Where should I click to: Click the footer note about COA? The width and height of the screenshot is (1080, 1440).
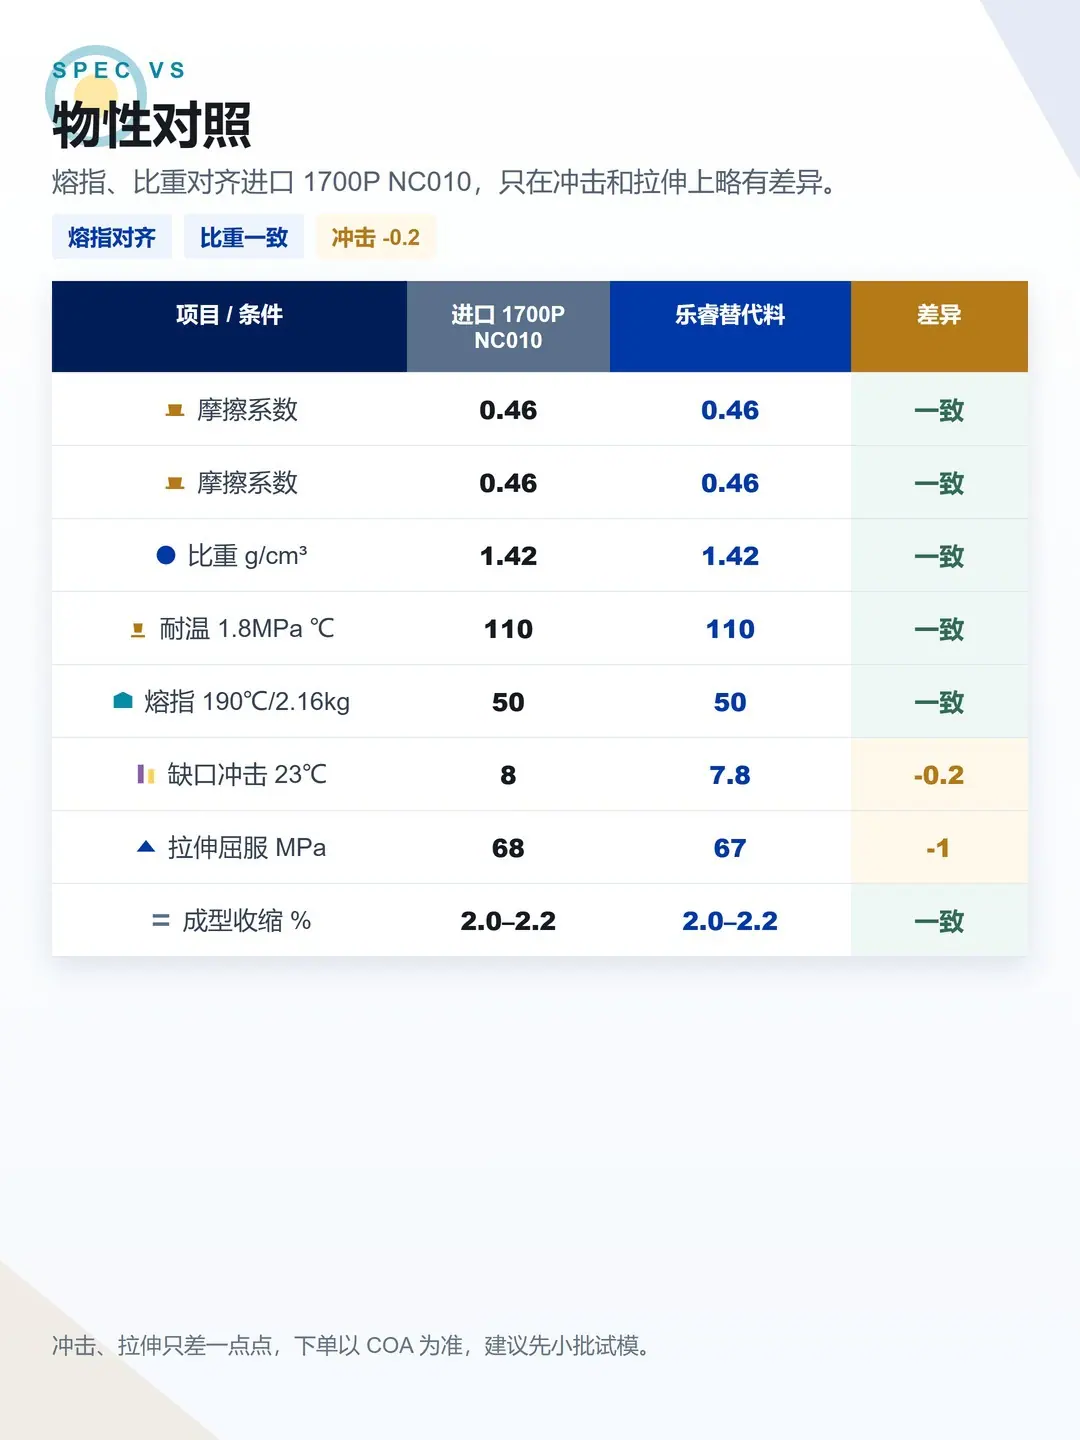(x=351, y=1345)
